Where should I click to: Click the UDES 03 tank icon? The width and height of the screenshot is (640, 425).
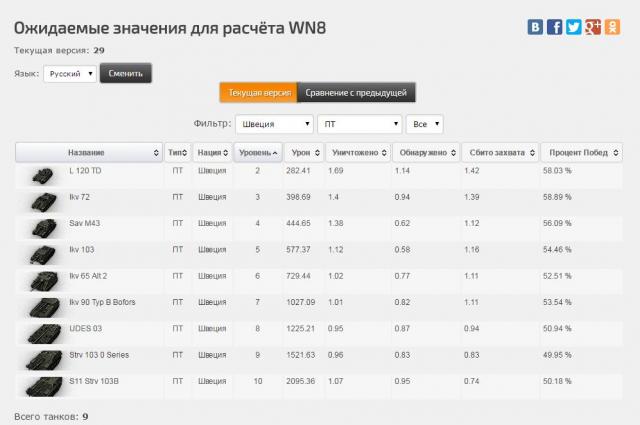coord(43,331)
